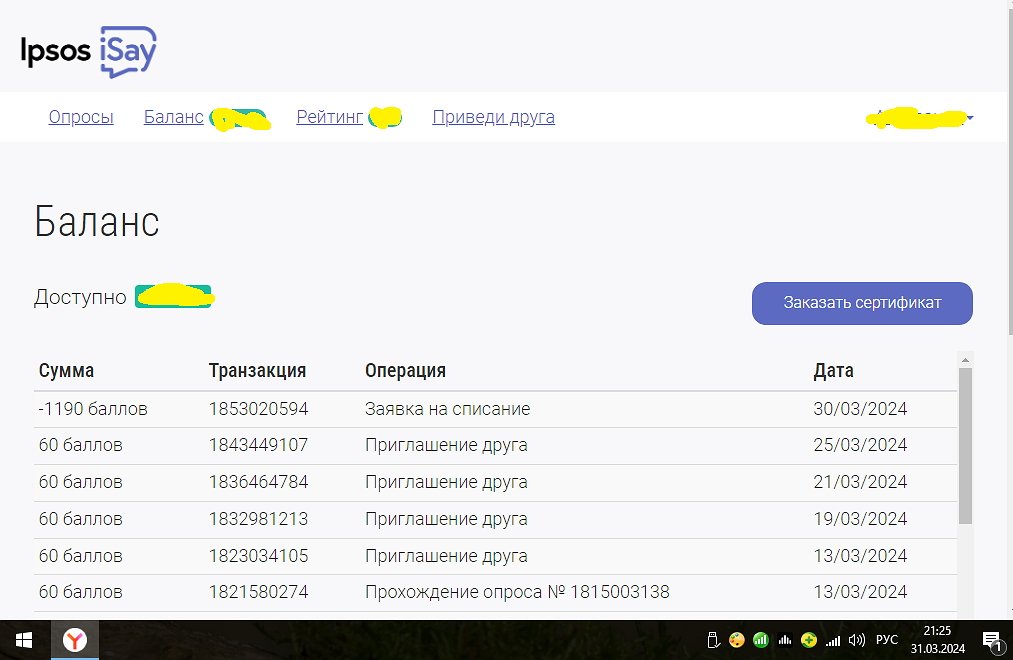Click the green signal bars tray icon
The width and height of the screenshot is (1013, 660).
point(761,640)
